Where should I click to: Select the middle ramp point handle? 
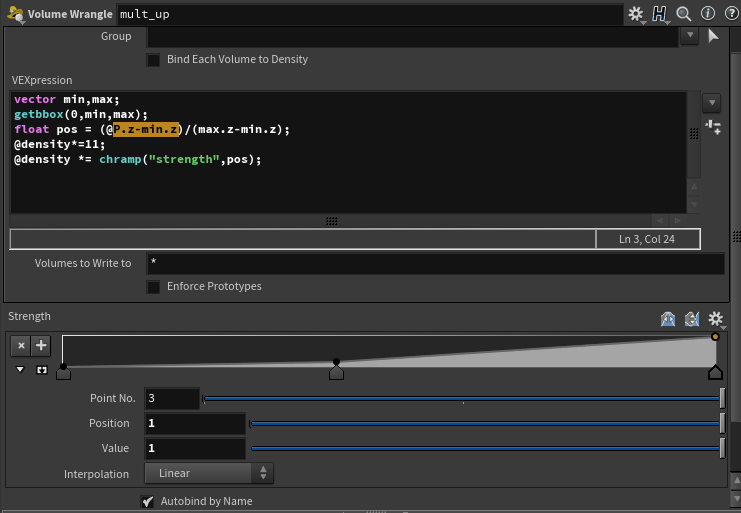336,373
